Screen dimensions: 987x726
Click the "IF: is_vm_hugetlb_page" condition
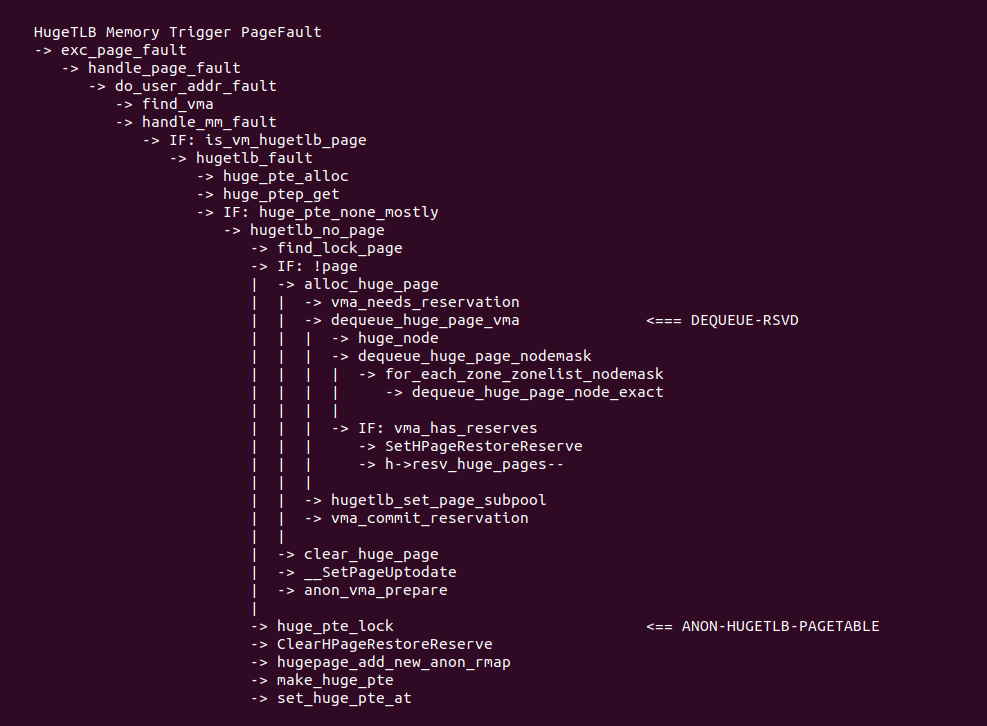pos(267,140)
